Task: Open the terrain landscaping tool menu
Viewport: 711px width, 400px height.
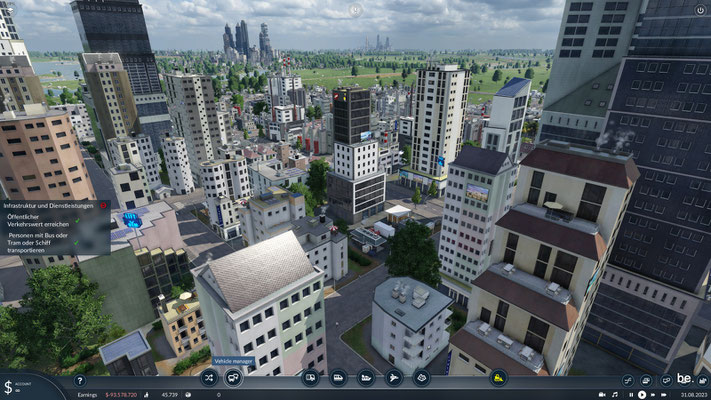Action: pos(421,378)
